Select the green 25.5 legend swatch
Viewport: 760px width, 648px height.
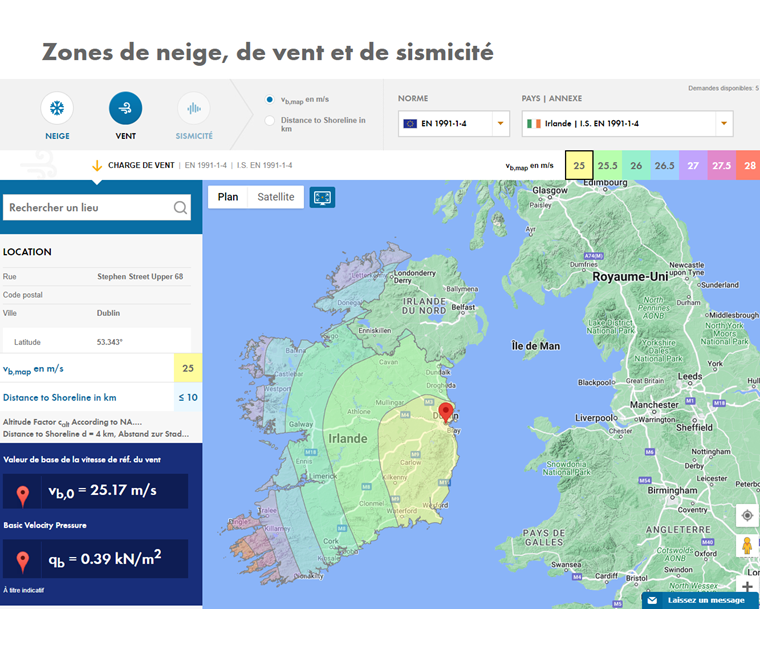pyautogui.click(x=607, y=165)
